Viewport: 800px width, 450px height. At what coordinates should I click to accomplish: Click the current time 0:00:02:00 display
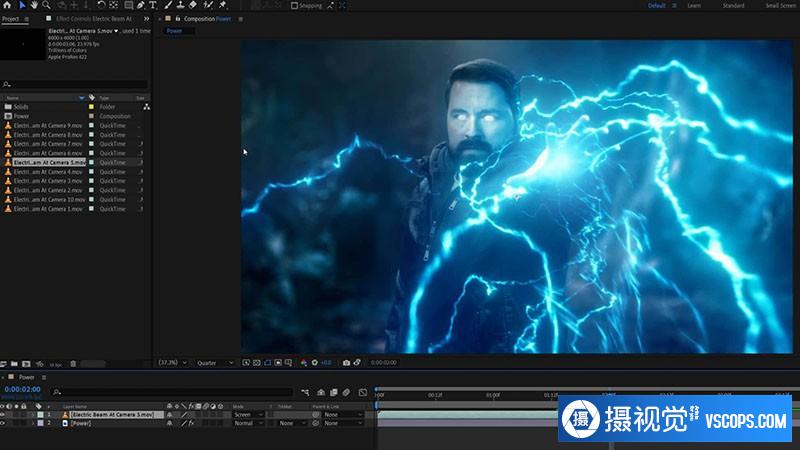point(22,389)
